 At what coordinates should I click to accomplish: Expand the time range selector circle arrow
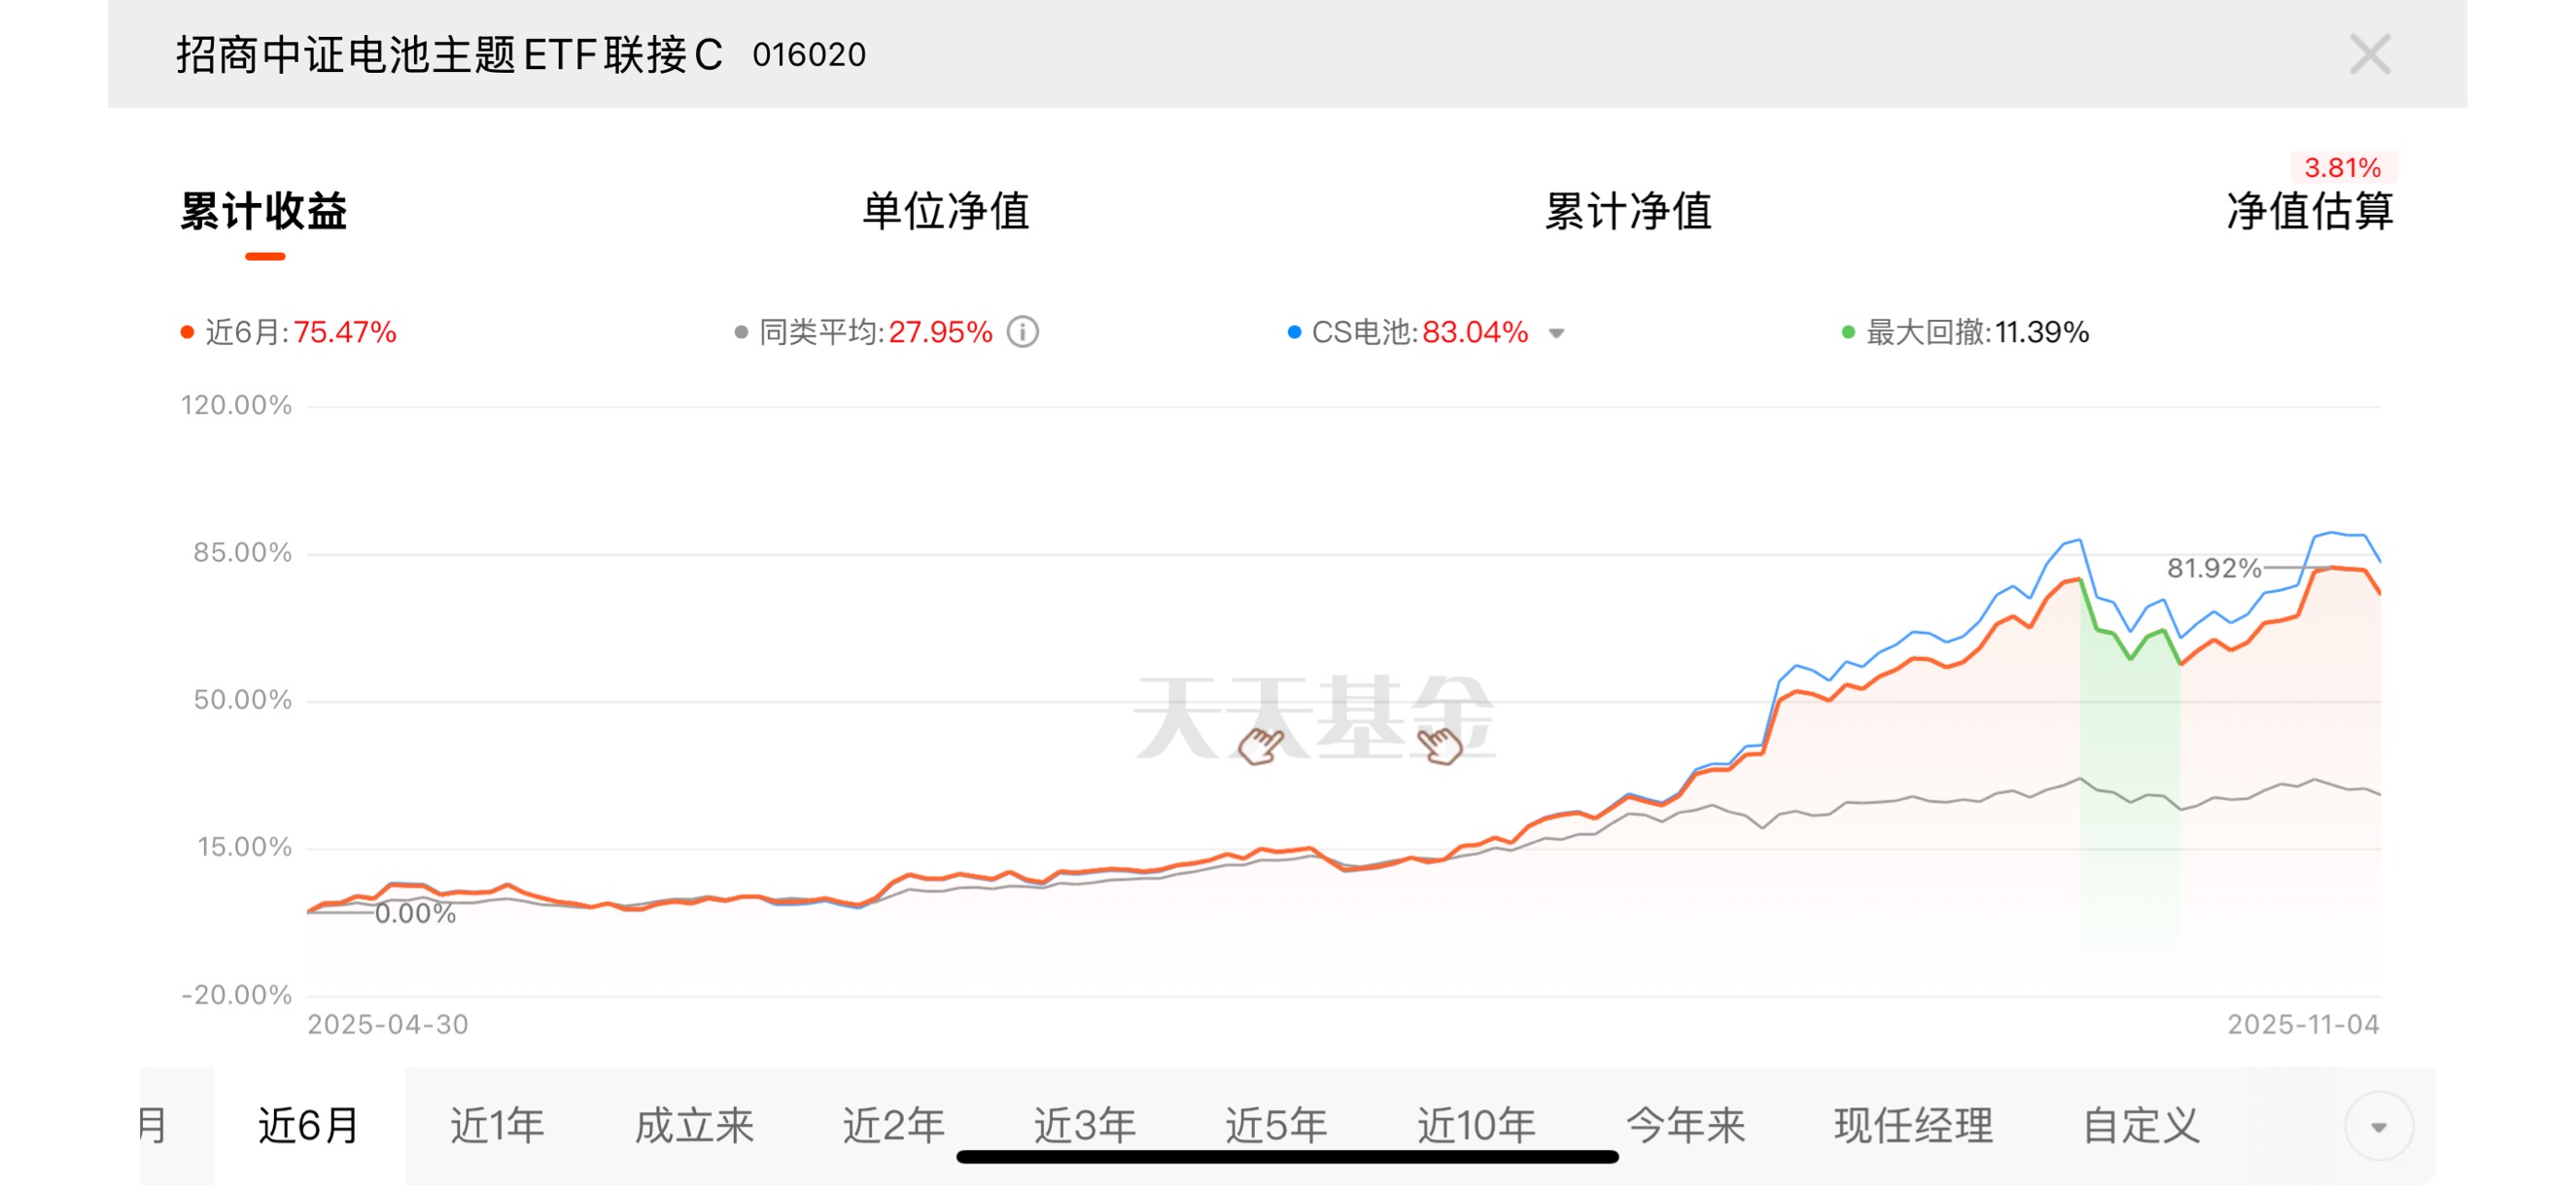2379,1126
